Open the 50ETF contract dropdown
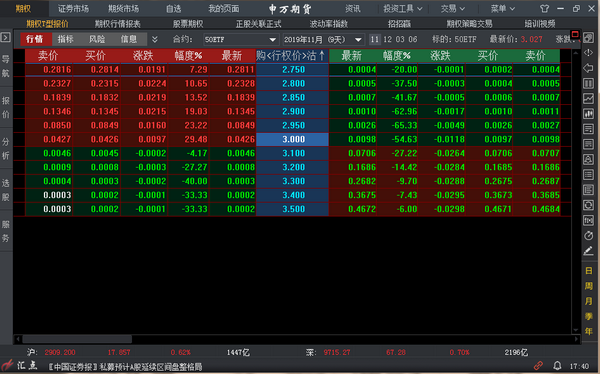 coord(240,39)
